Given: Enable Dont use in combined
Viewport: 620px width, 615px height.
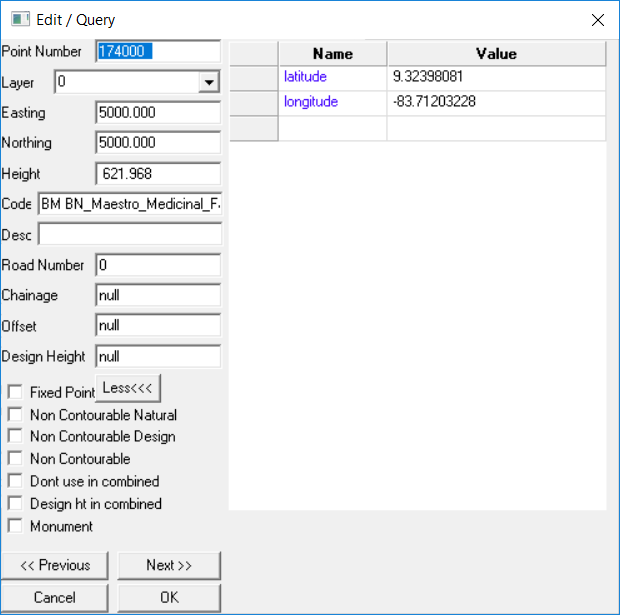Looking at the screenshot, I should point(15,481).
